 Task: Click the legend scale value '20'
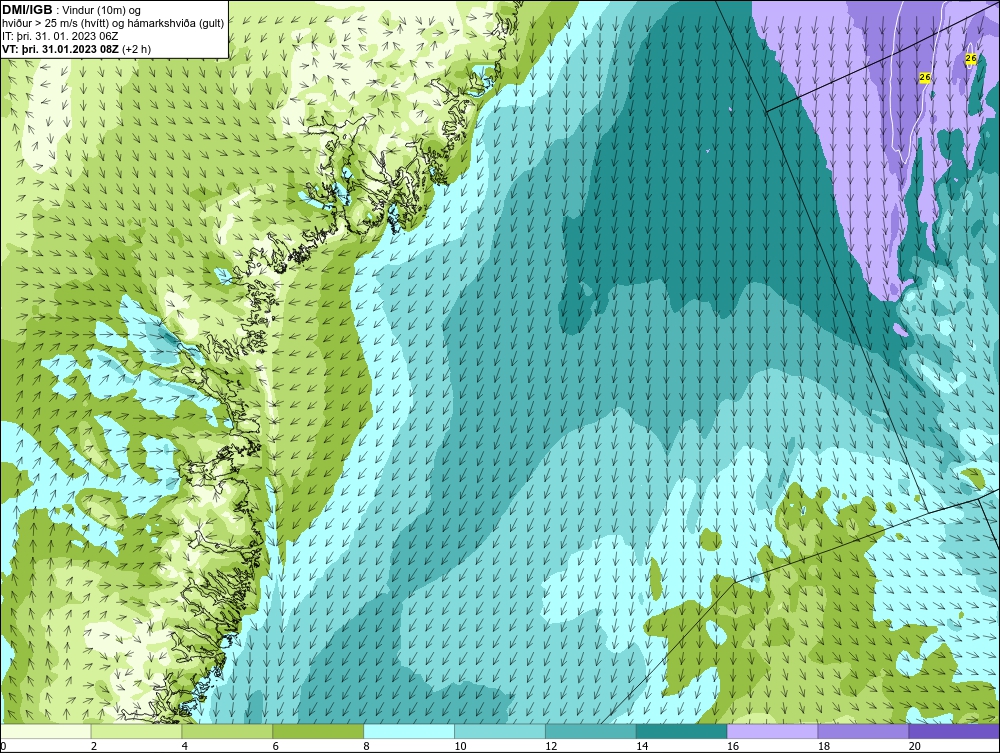coord(914,746)
